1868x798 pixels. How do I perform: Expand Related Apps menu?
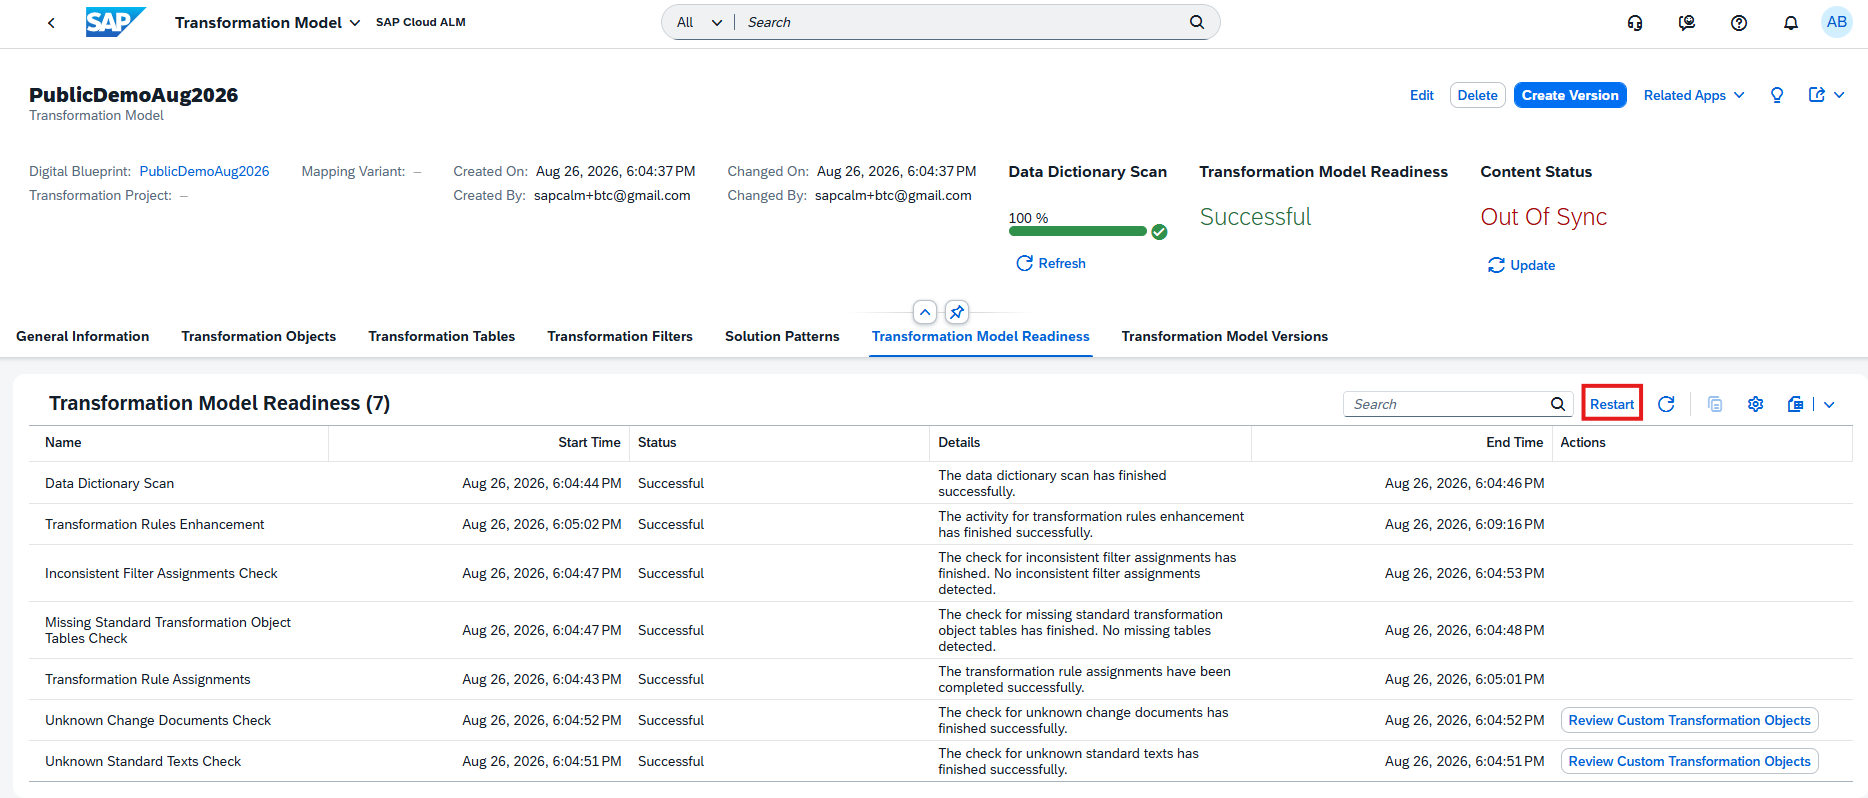click(x=1694, y=95)
